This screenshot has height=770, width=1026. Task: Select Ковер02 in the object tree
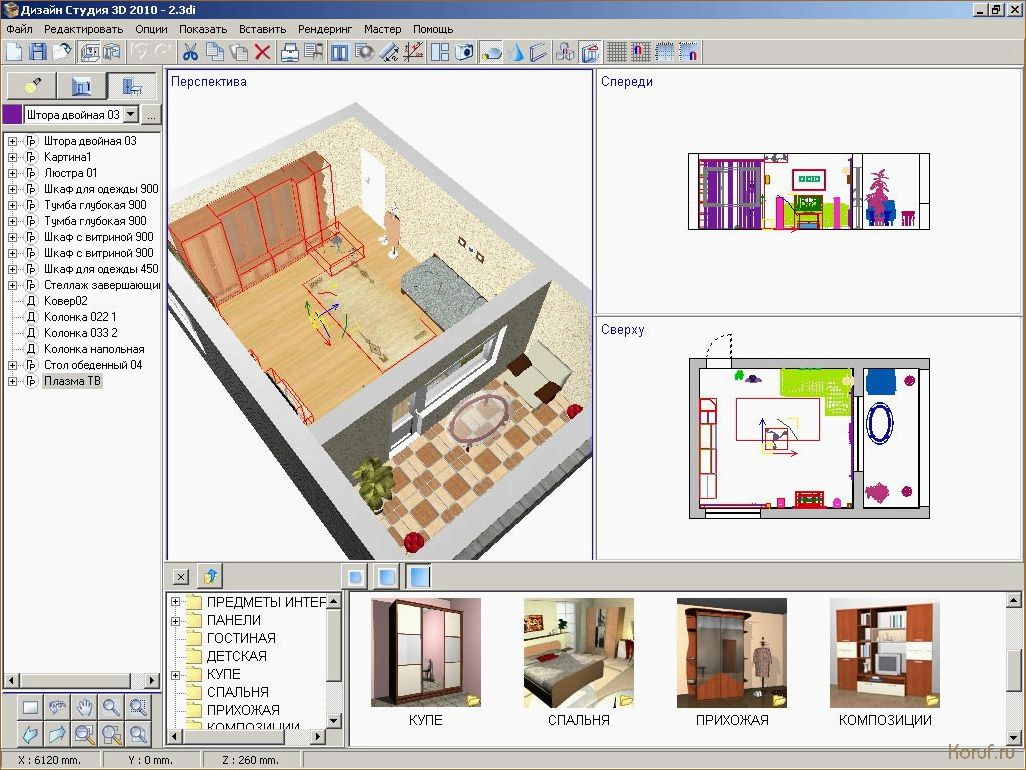pyautogui.click(x=65, y=301)
